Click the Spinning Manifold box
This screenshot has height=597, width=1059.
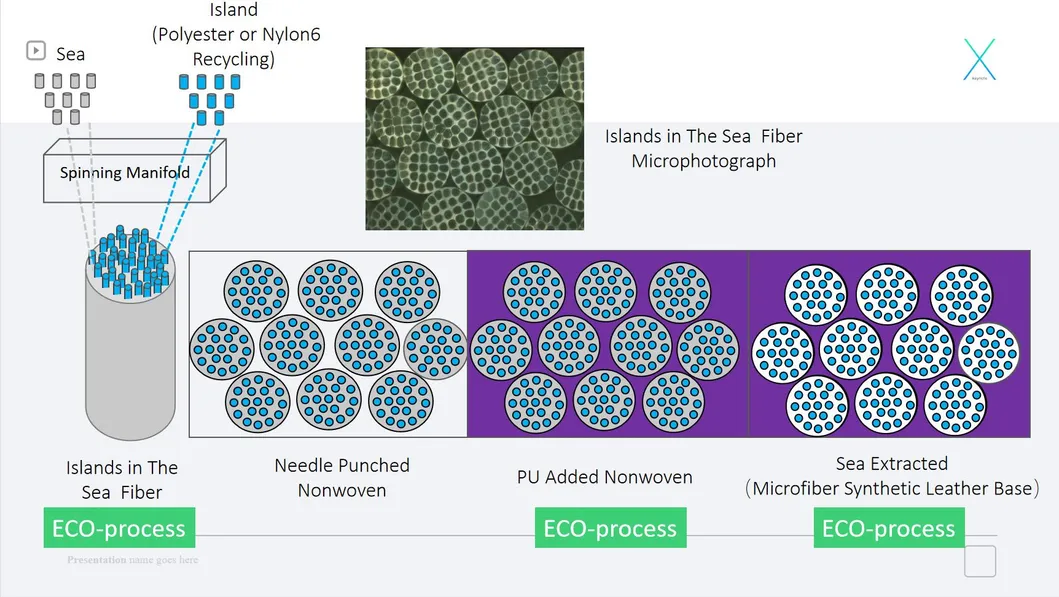125,173
